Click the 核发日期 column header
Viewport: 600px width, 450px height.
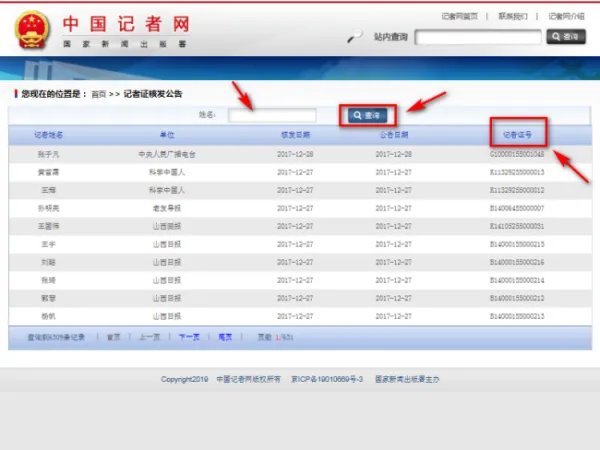(x=296, y=134)
